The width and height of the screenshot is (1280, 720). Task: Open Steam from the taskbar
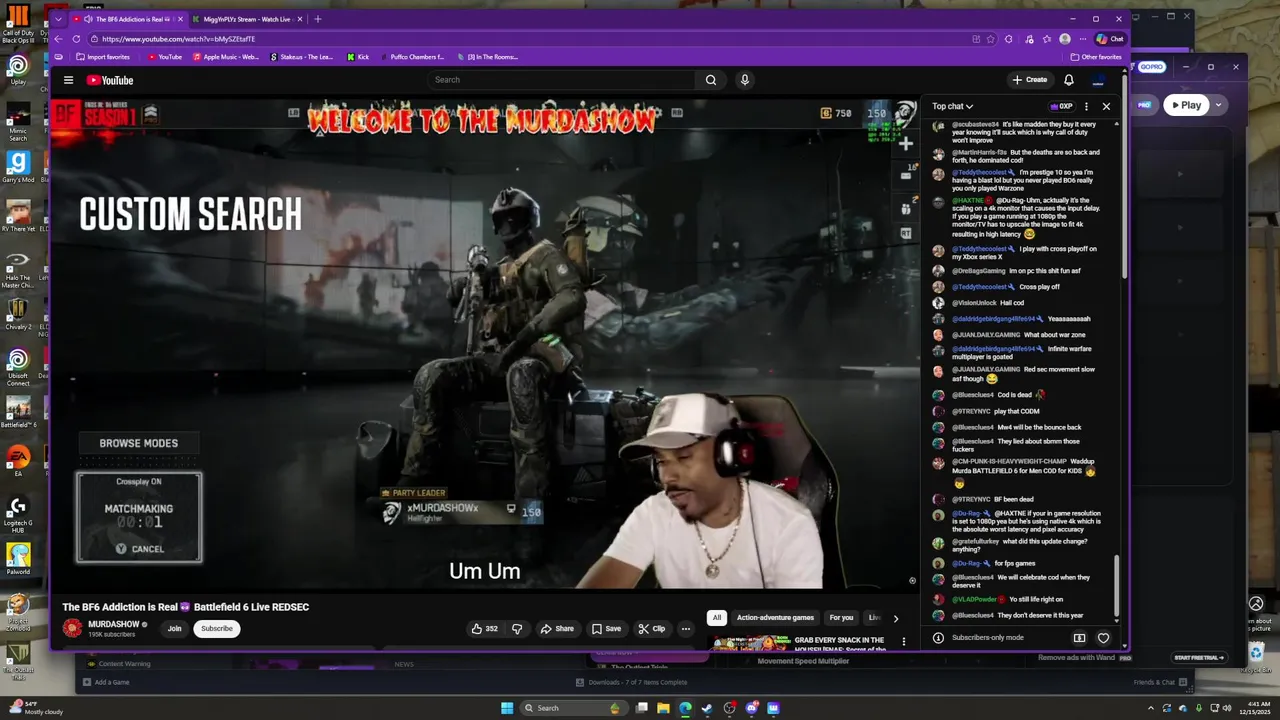[x=707, y=708]
